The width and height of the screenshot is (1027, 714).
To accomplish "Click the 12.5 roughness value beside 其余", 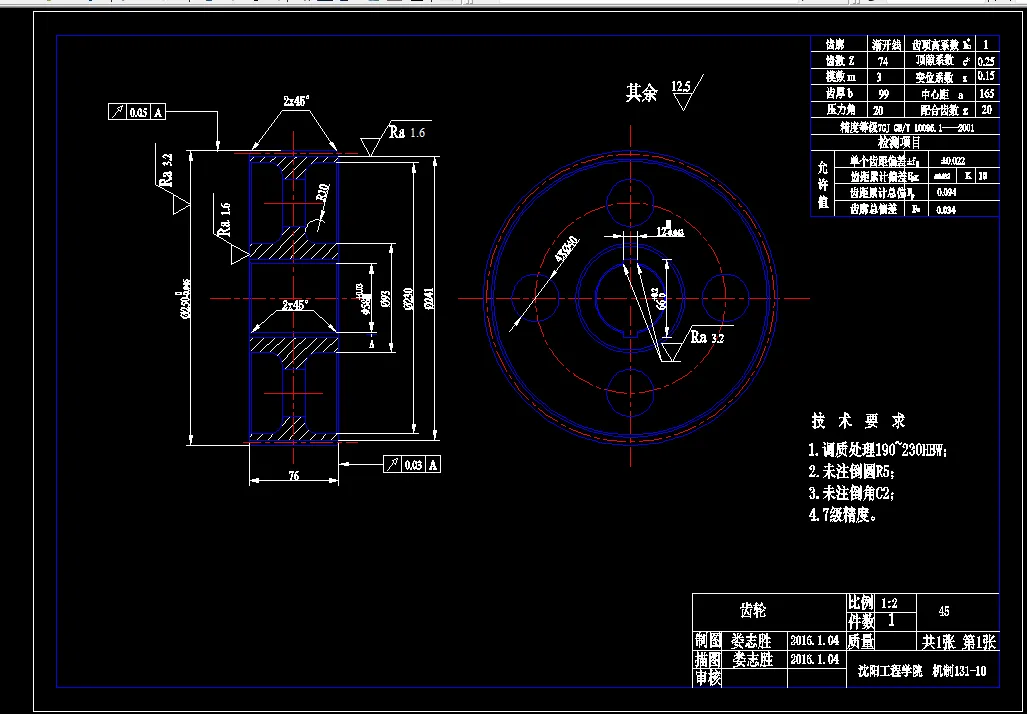I will 681,86.
